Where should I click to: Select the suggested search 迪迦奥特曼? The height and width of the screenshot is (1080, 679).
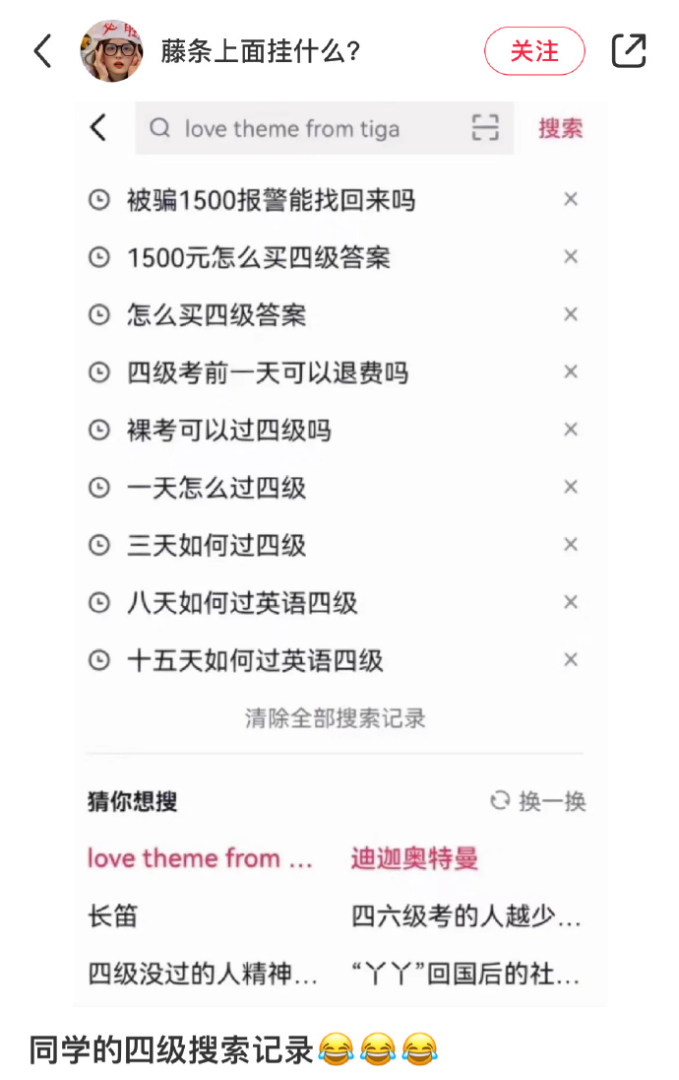pyautogui.click(x=415, y=858)
